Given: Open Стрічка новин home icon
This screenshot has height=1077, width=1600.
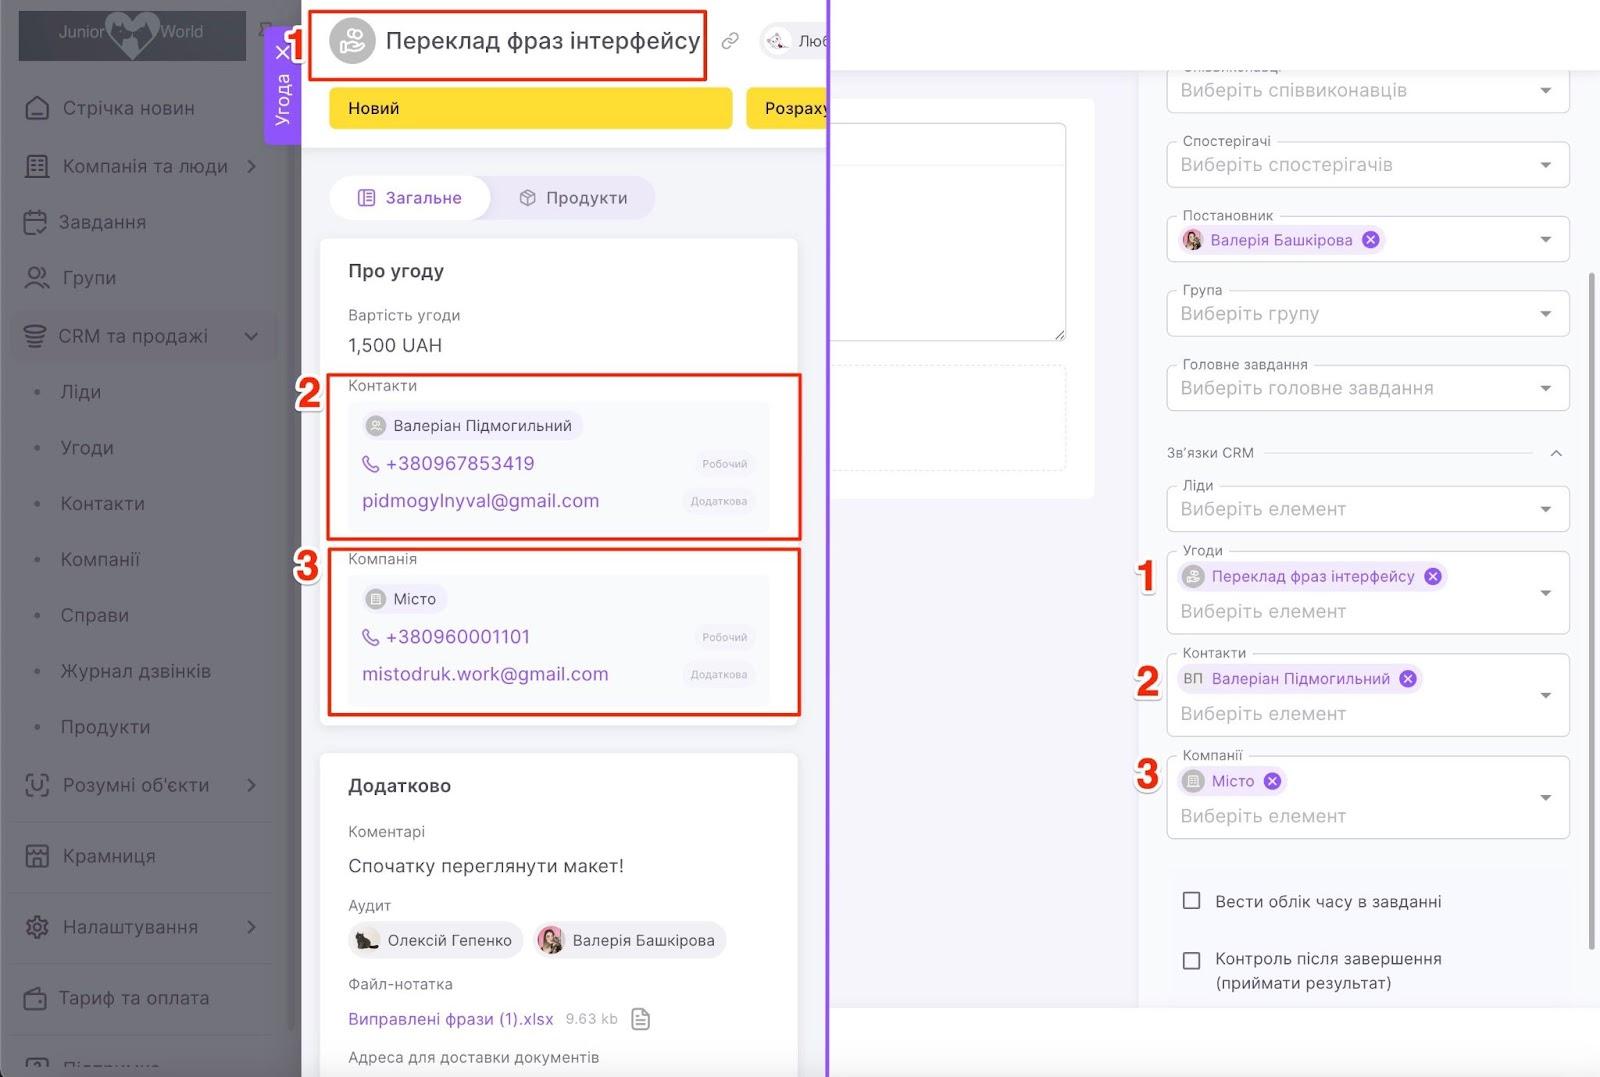Looking at the screenshot, I should pyautogui.click(x=37, y=108).
